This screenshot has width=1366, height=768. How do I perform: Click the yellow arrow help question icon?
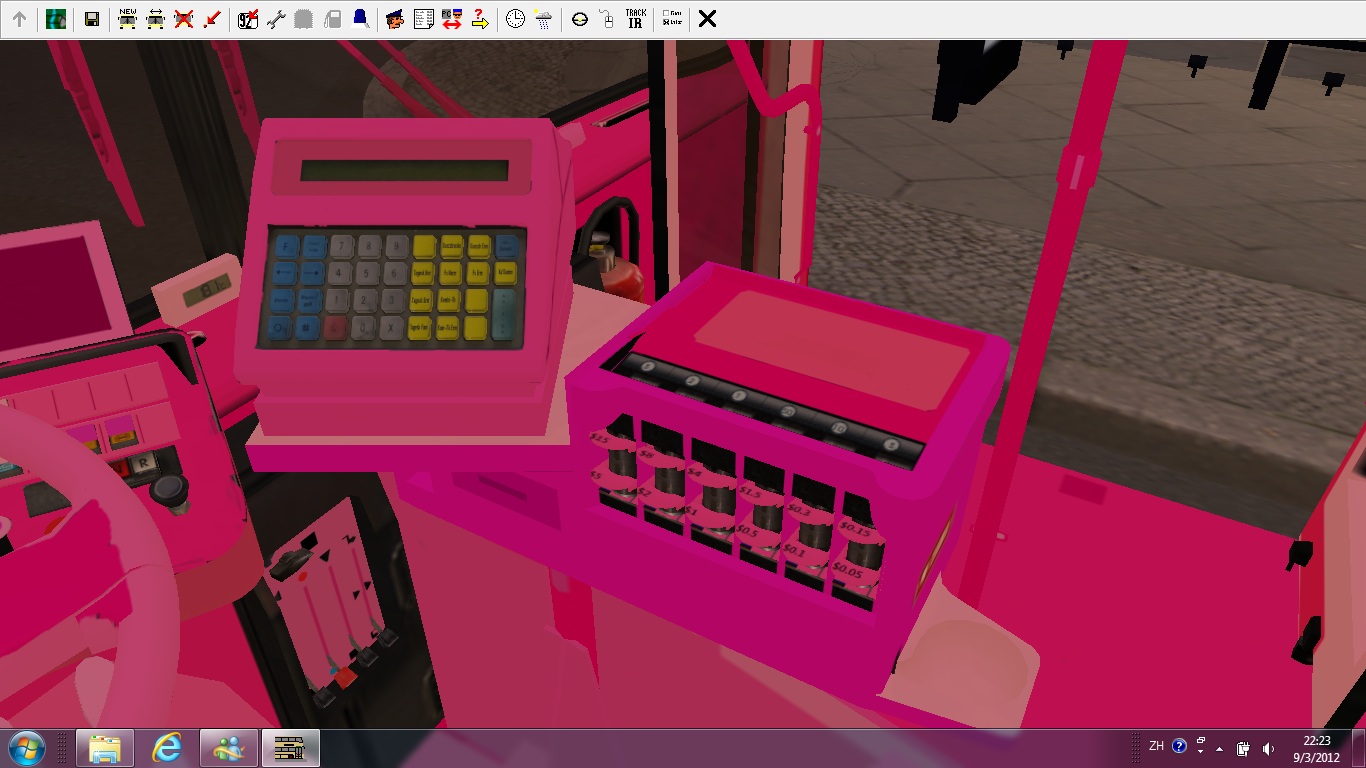(480, 19)
